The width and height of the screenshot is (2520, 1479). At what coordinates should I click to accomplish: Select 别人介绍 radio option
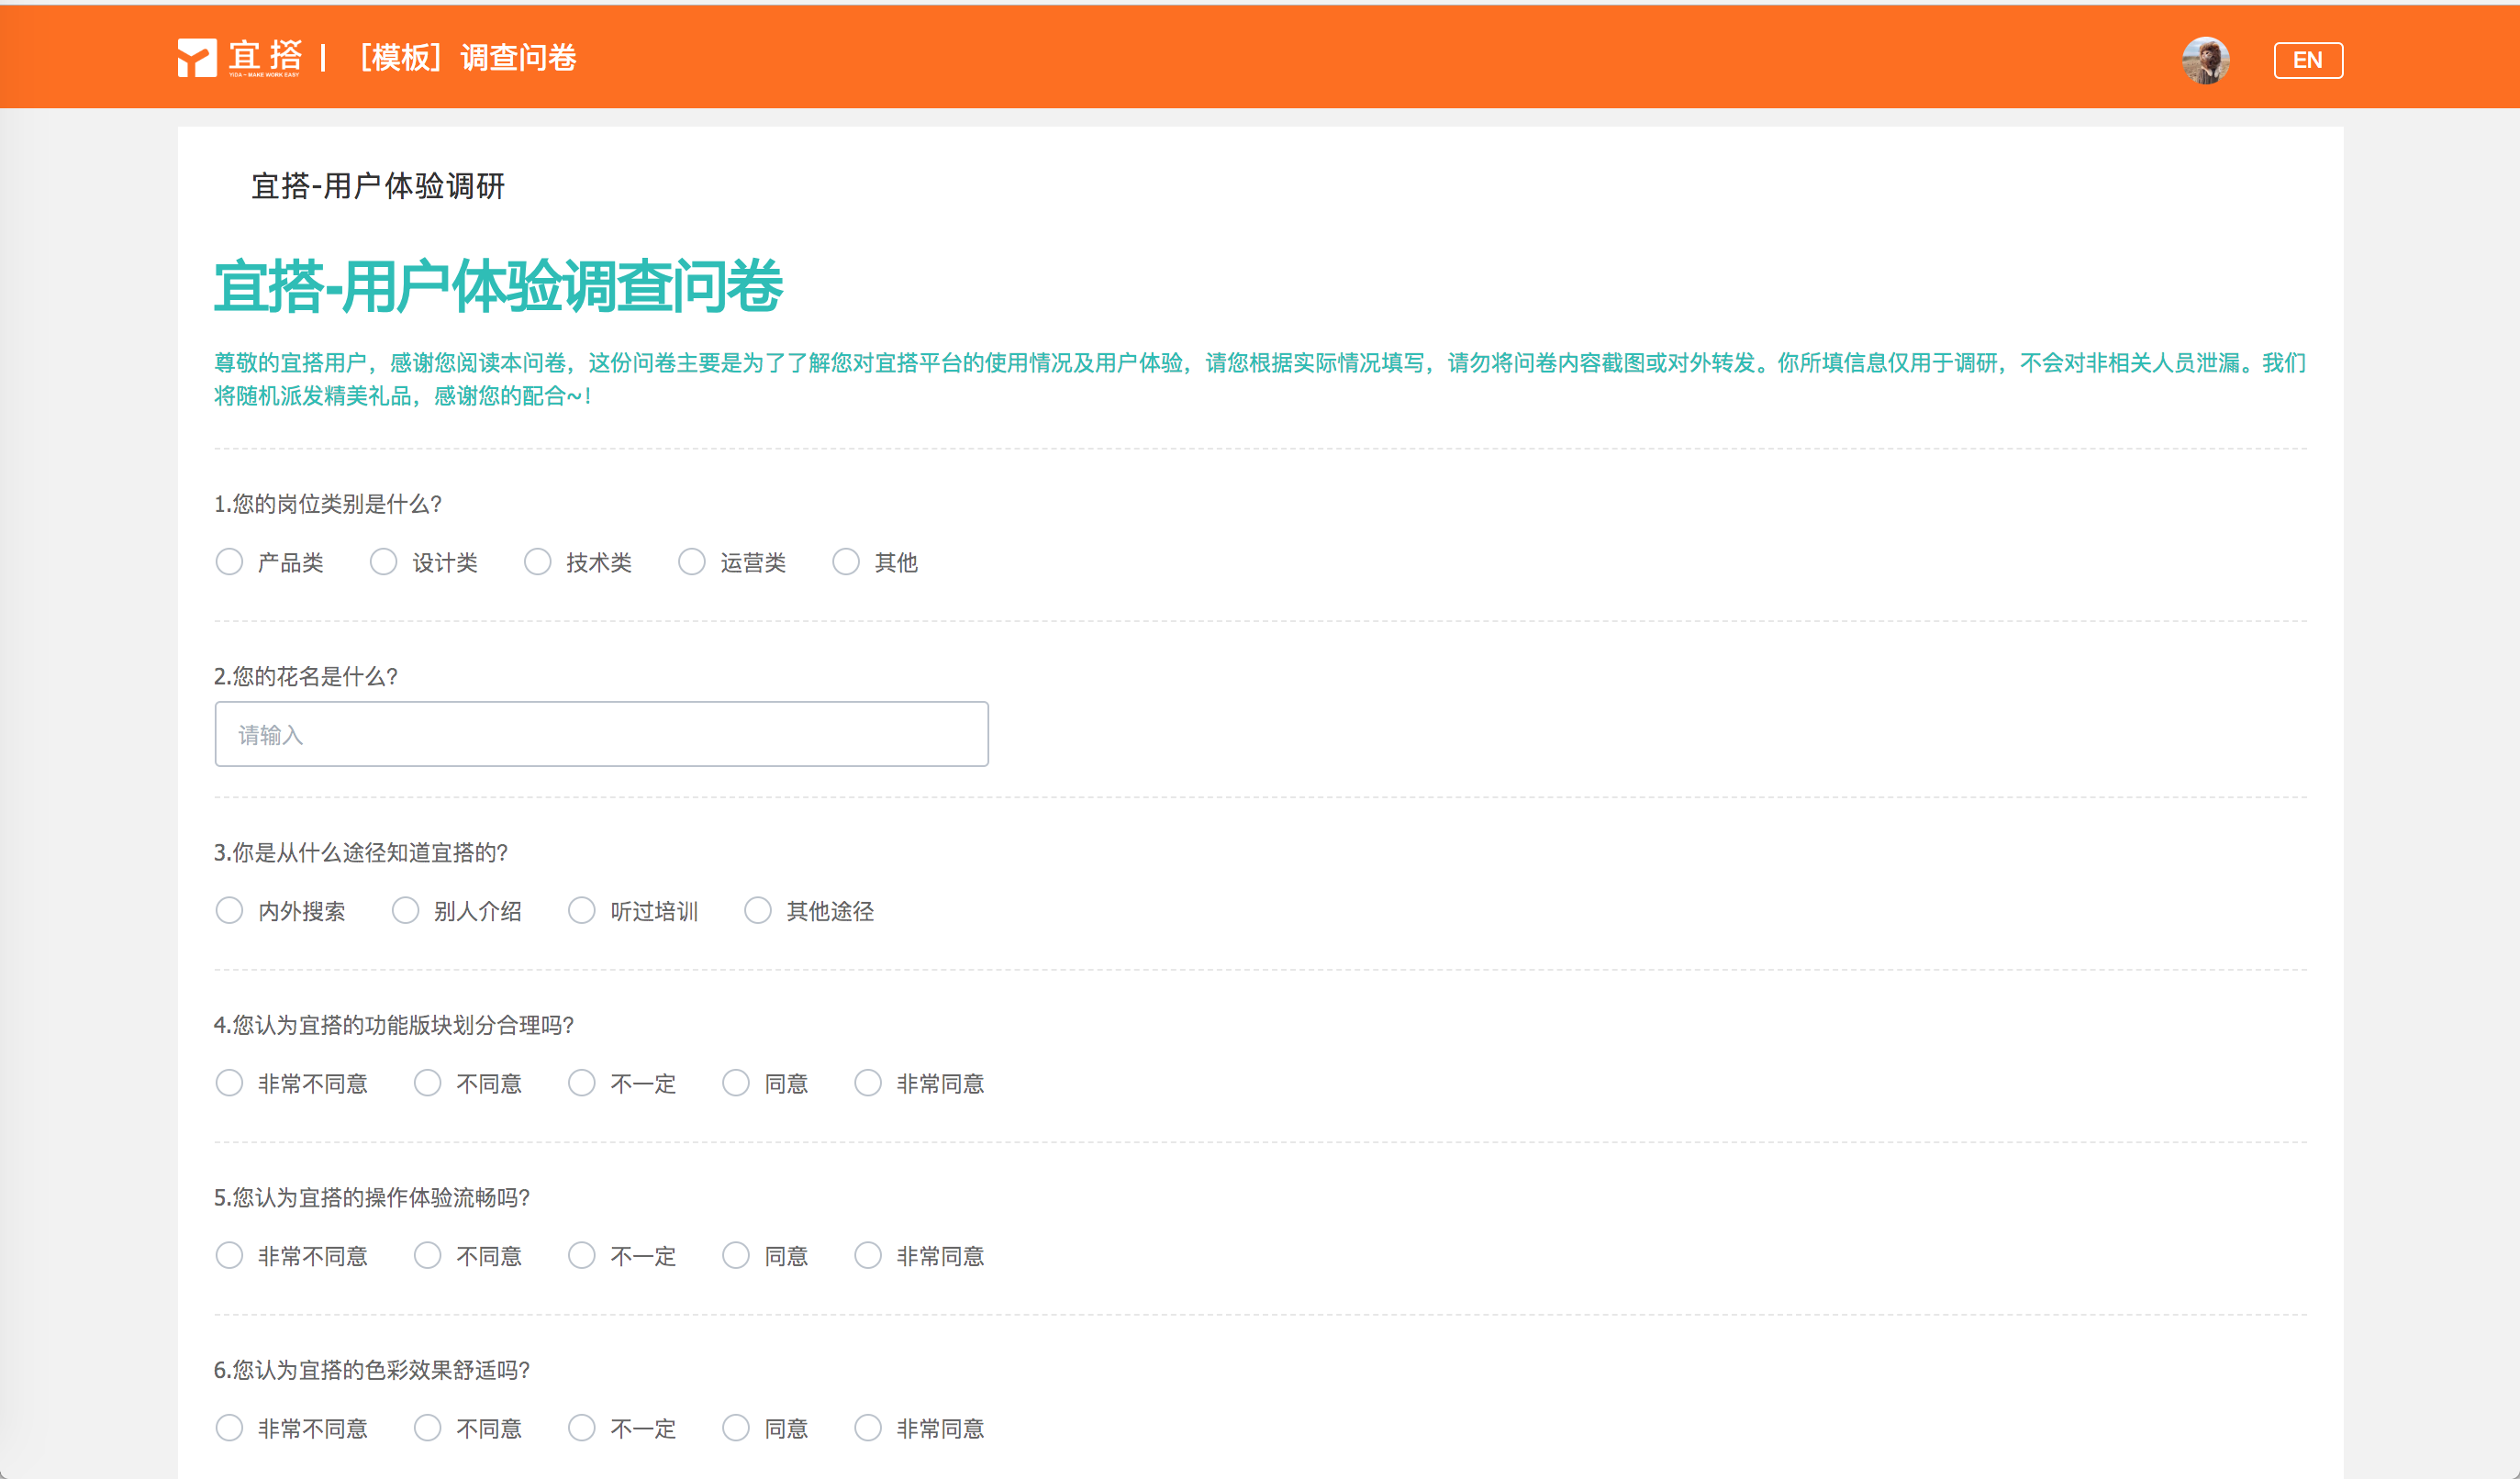pyautogui.click(x=406, y=910)
